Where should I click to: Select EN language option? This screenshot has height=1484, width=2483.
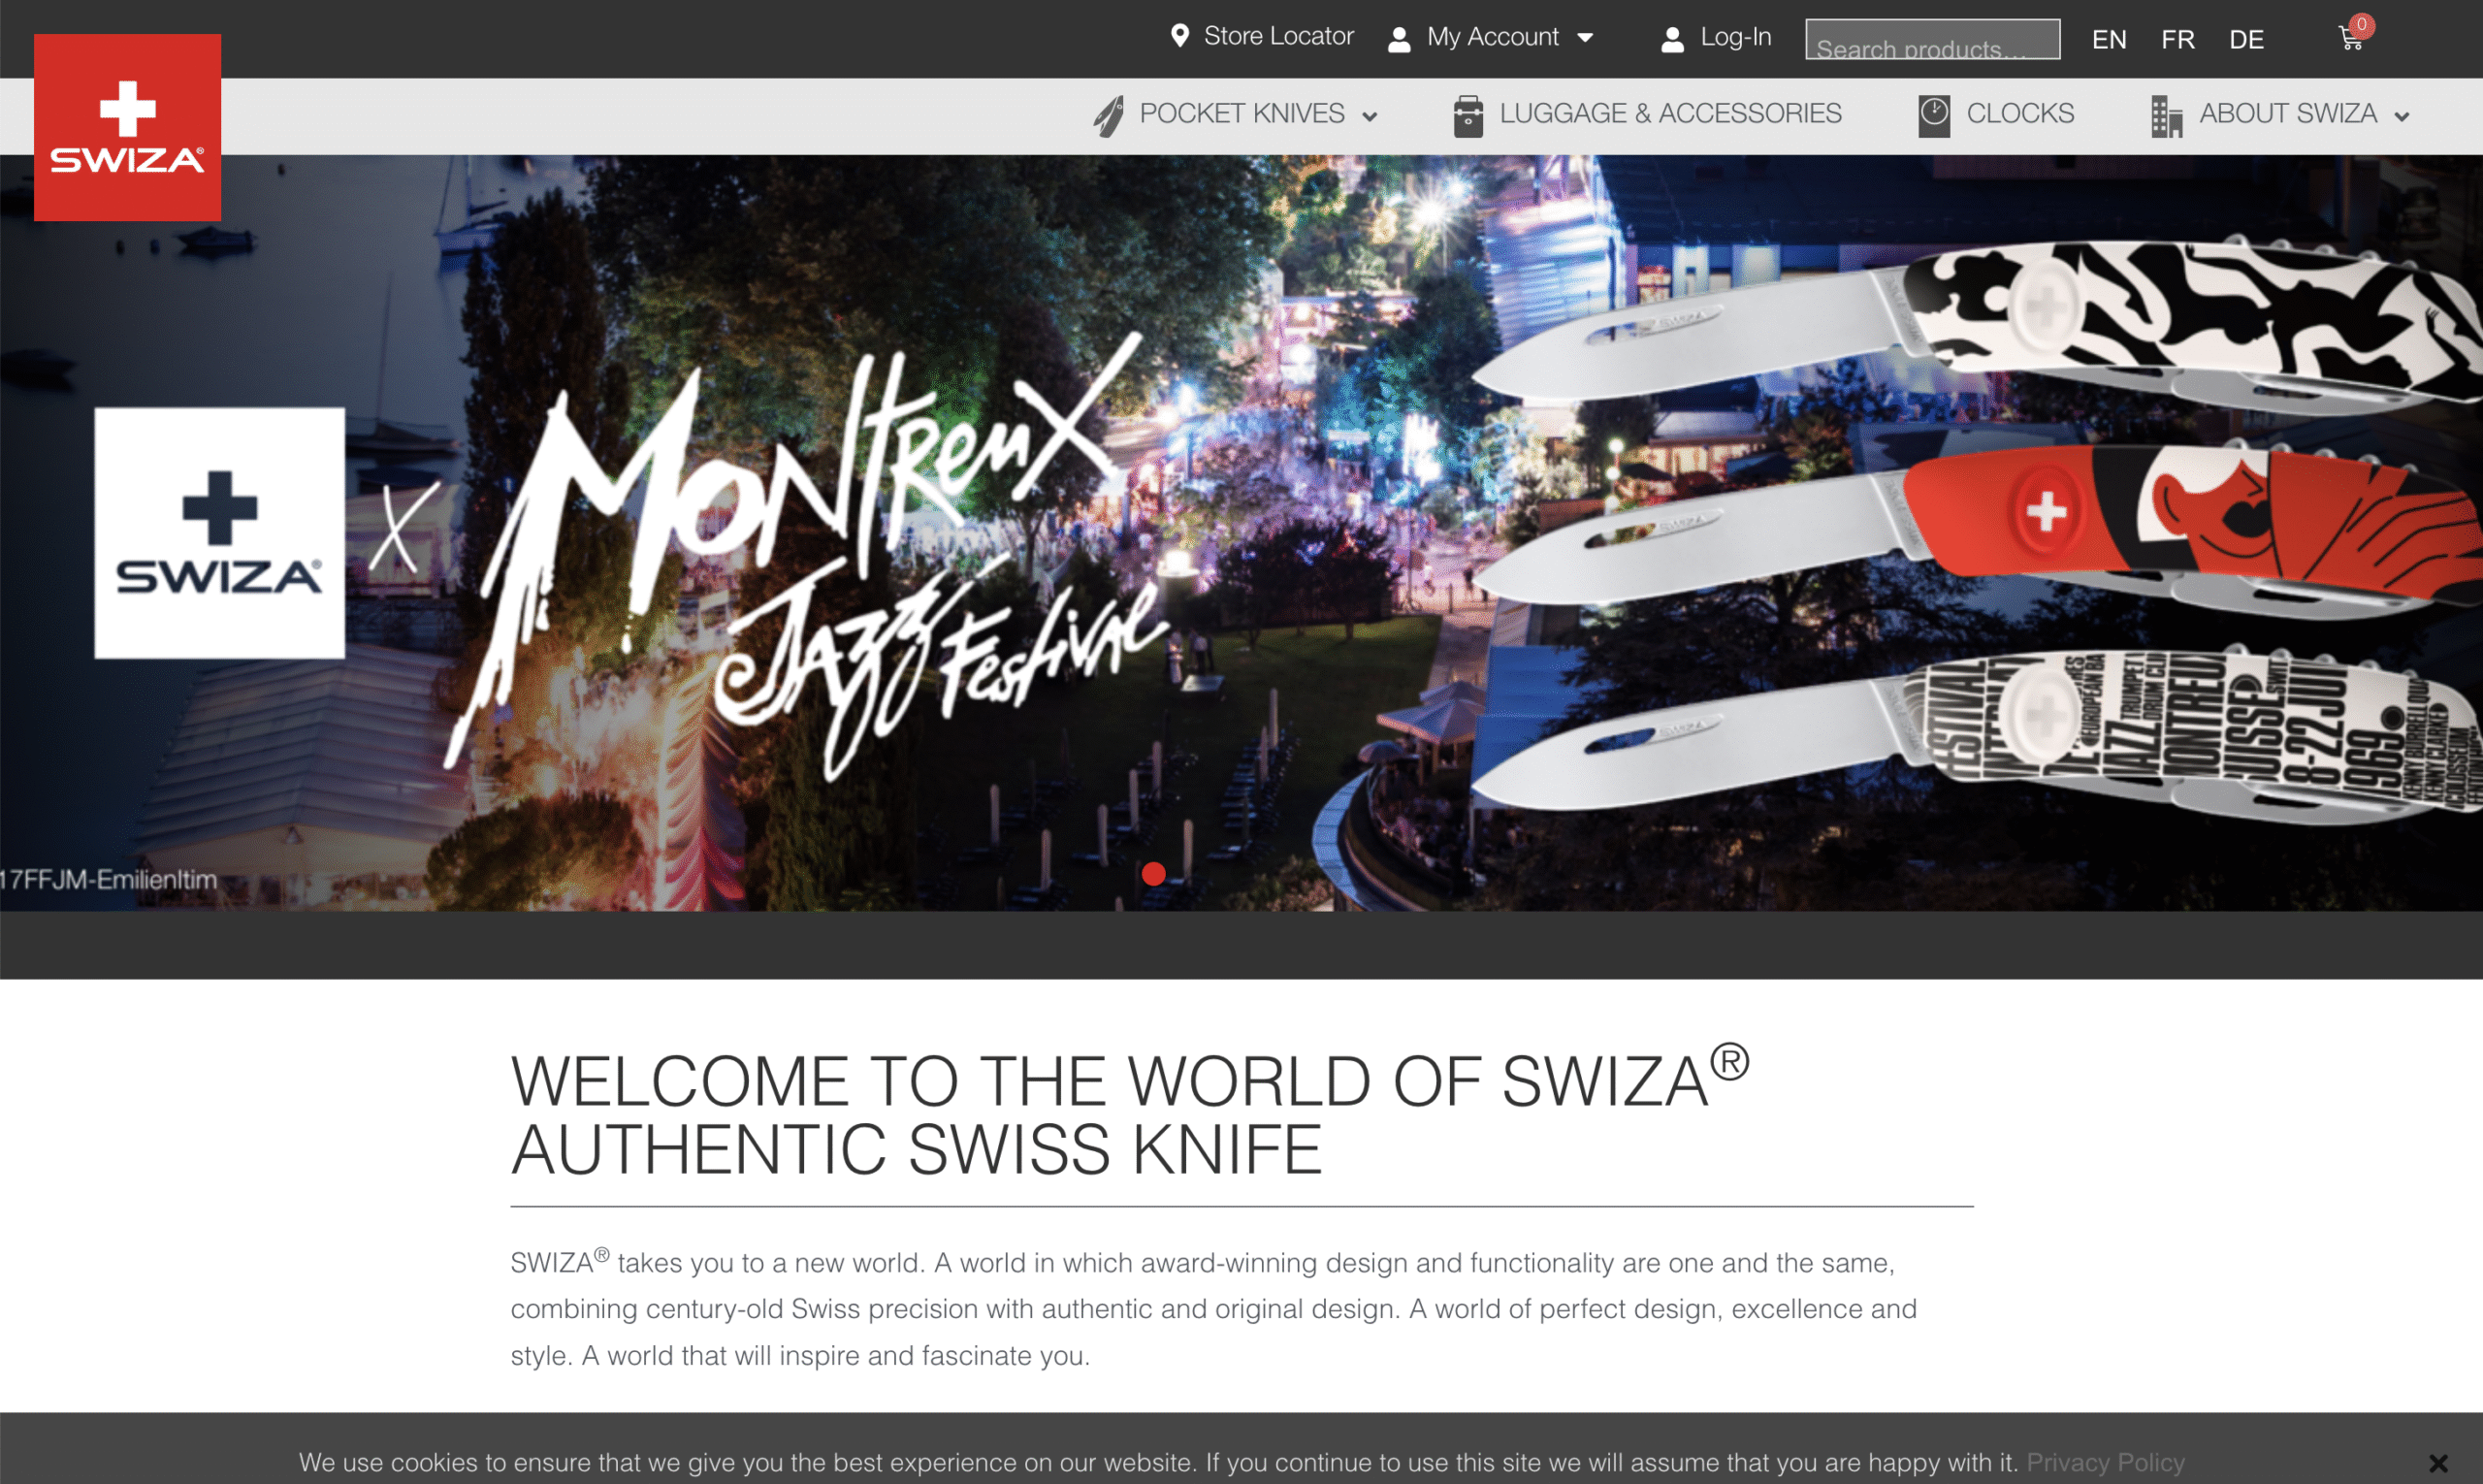(2109, 39)
